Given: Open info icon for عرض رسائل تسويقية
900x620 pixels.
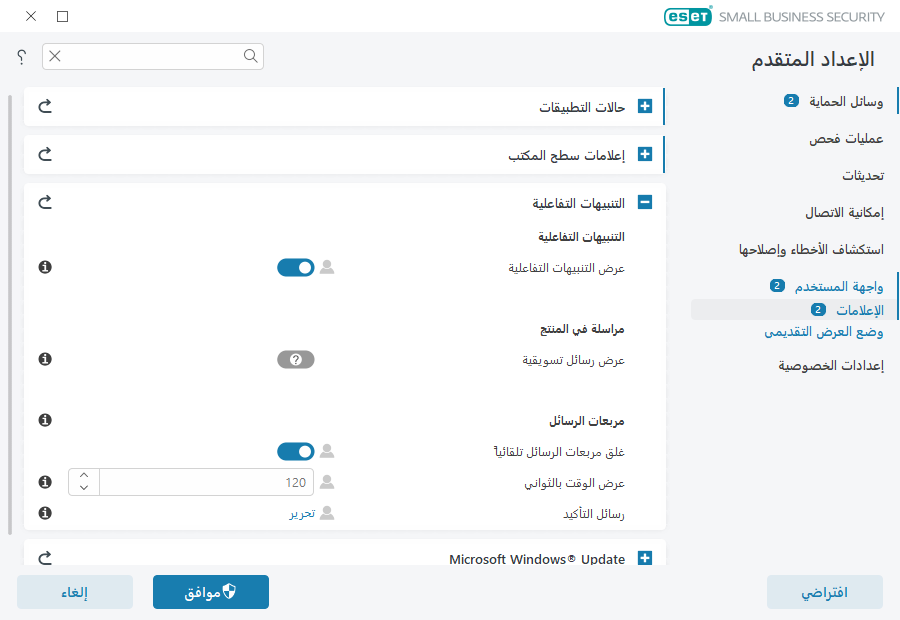Looking at the screenshot, I should coord(45,359).
